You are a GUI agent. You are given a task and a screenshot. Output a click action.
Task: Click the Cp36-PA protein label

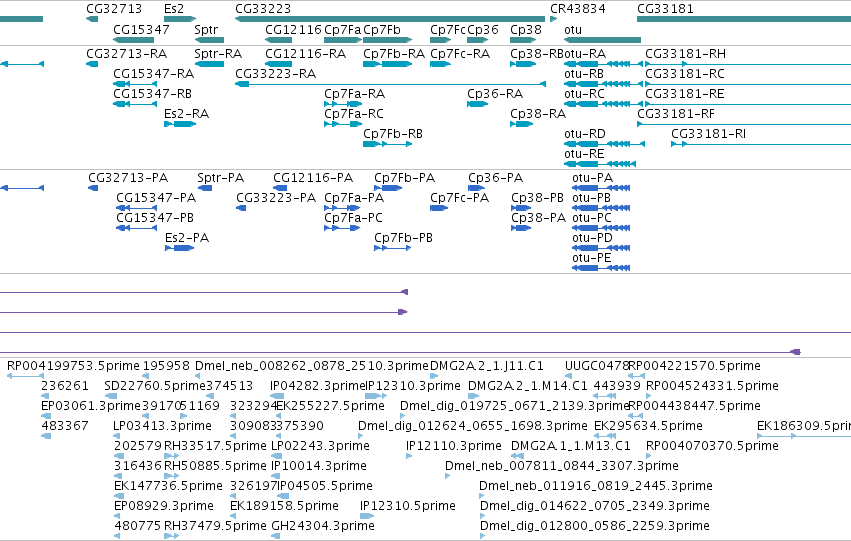point(496,178)
